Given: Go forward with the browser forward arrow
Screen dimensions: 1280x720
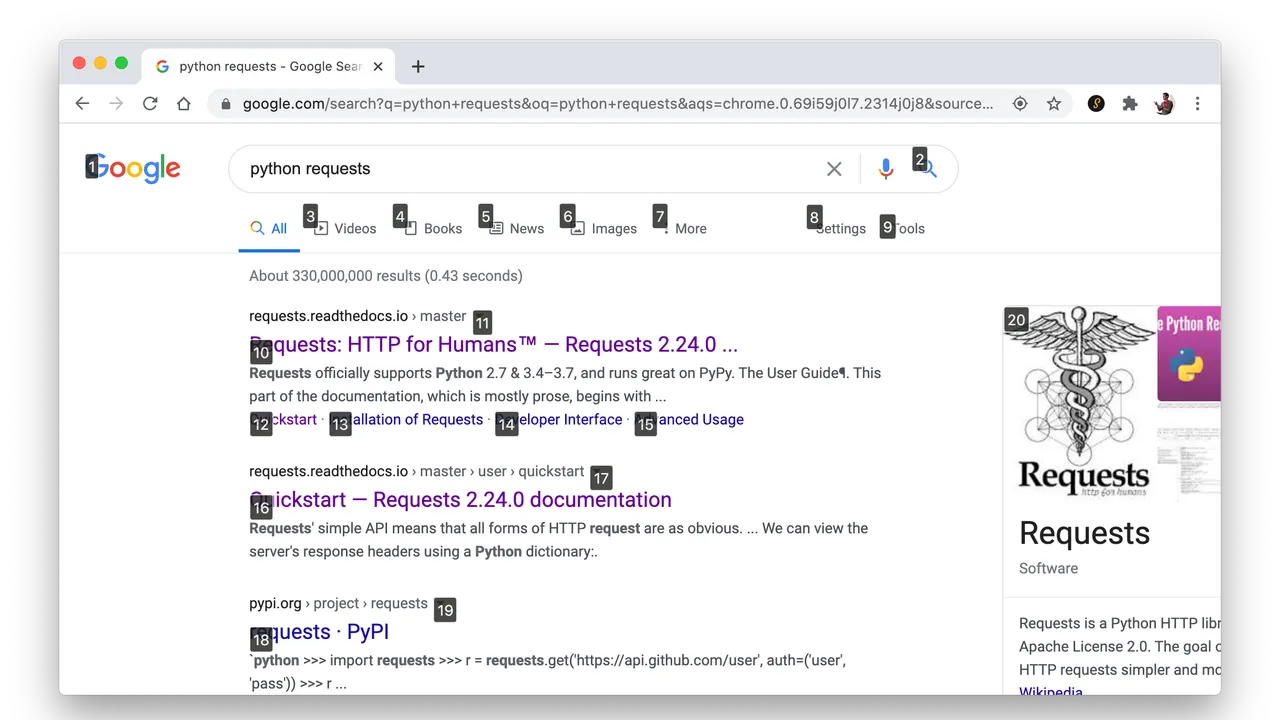Looking at the screenshot, I should pyautogui.click(x=116, y=103).
